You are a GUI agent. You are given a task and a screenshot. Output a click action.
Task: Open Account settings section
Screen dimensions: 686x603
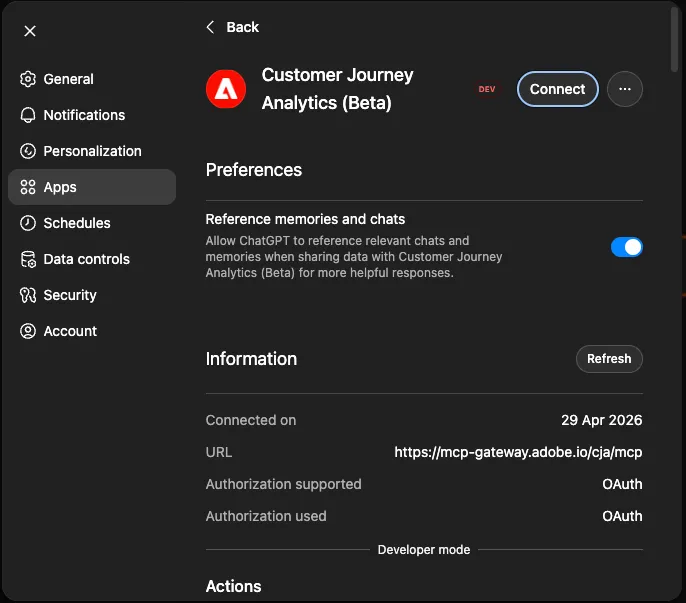(92, 331)
